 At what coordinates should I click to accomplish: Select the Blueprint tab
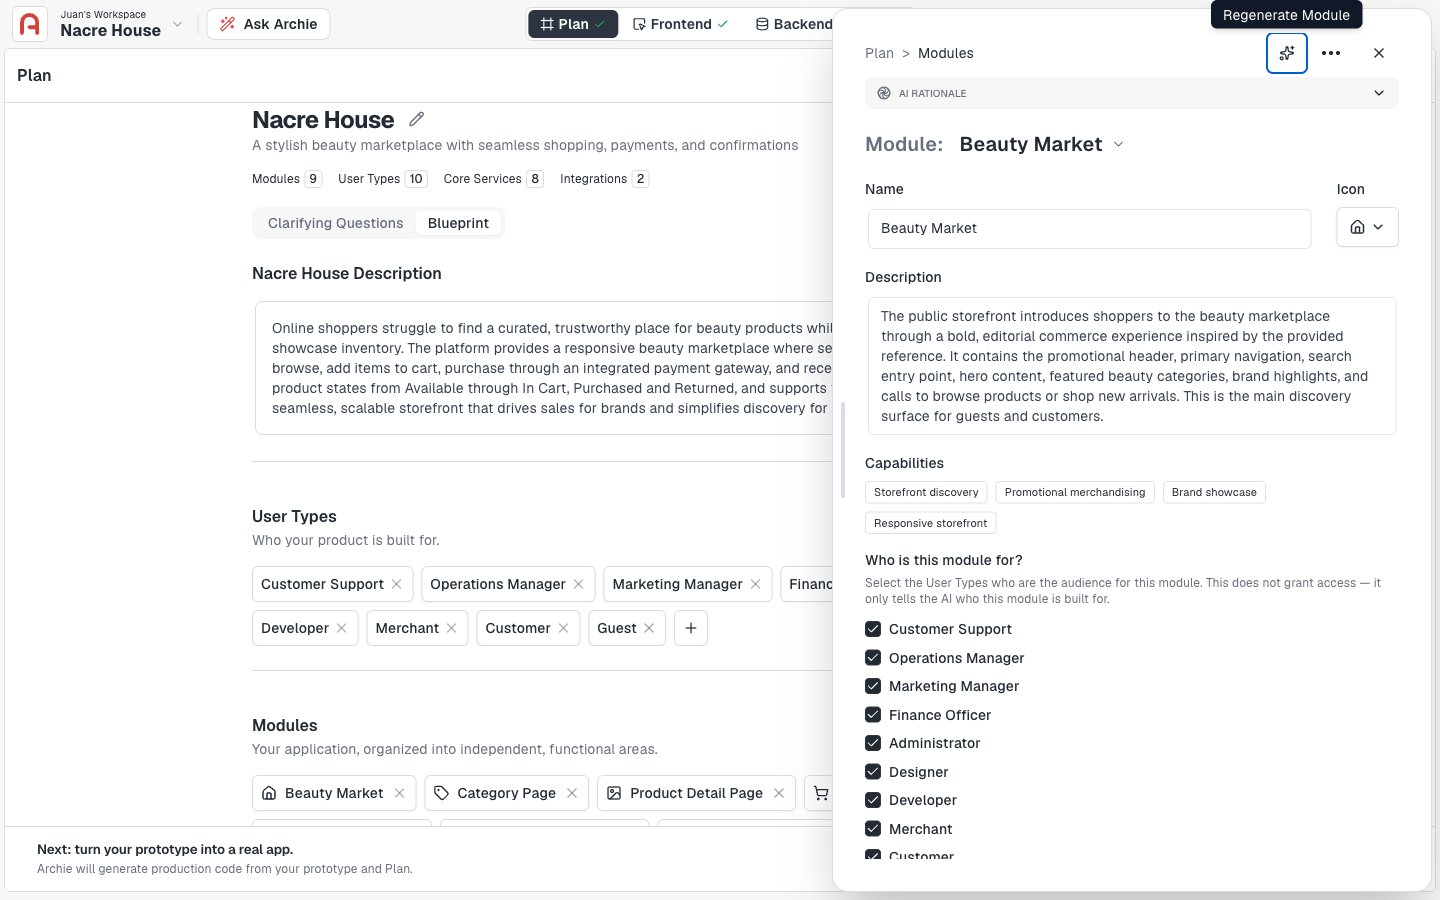click(x=458, y=223)
